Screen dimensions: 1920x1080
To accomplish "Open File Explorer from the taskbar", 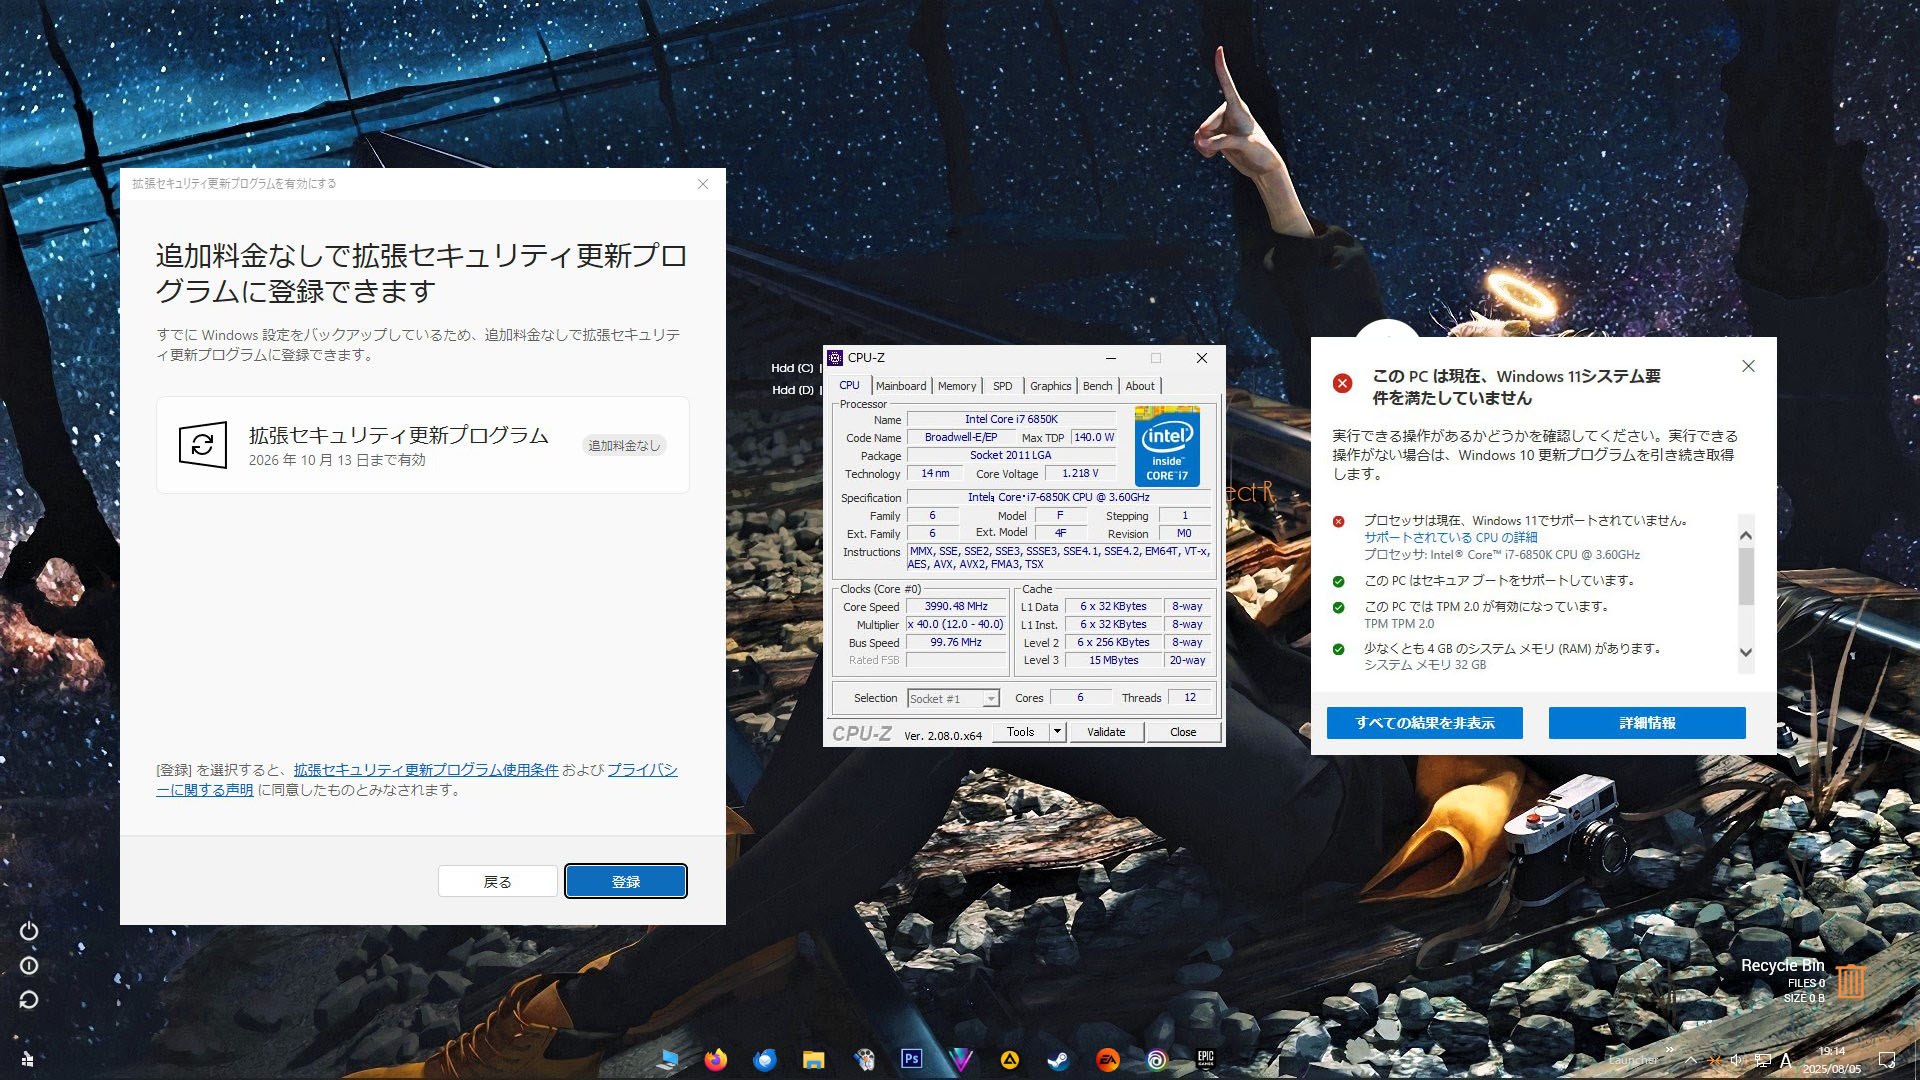I will (813, 1059).
